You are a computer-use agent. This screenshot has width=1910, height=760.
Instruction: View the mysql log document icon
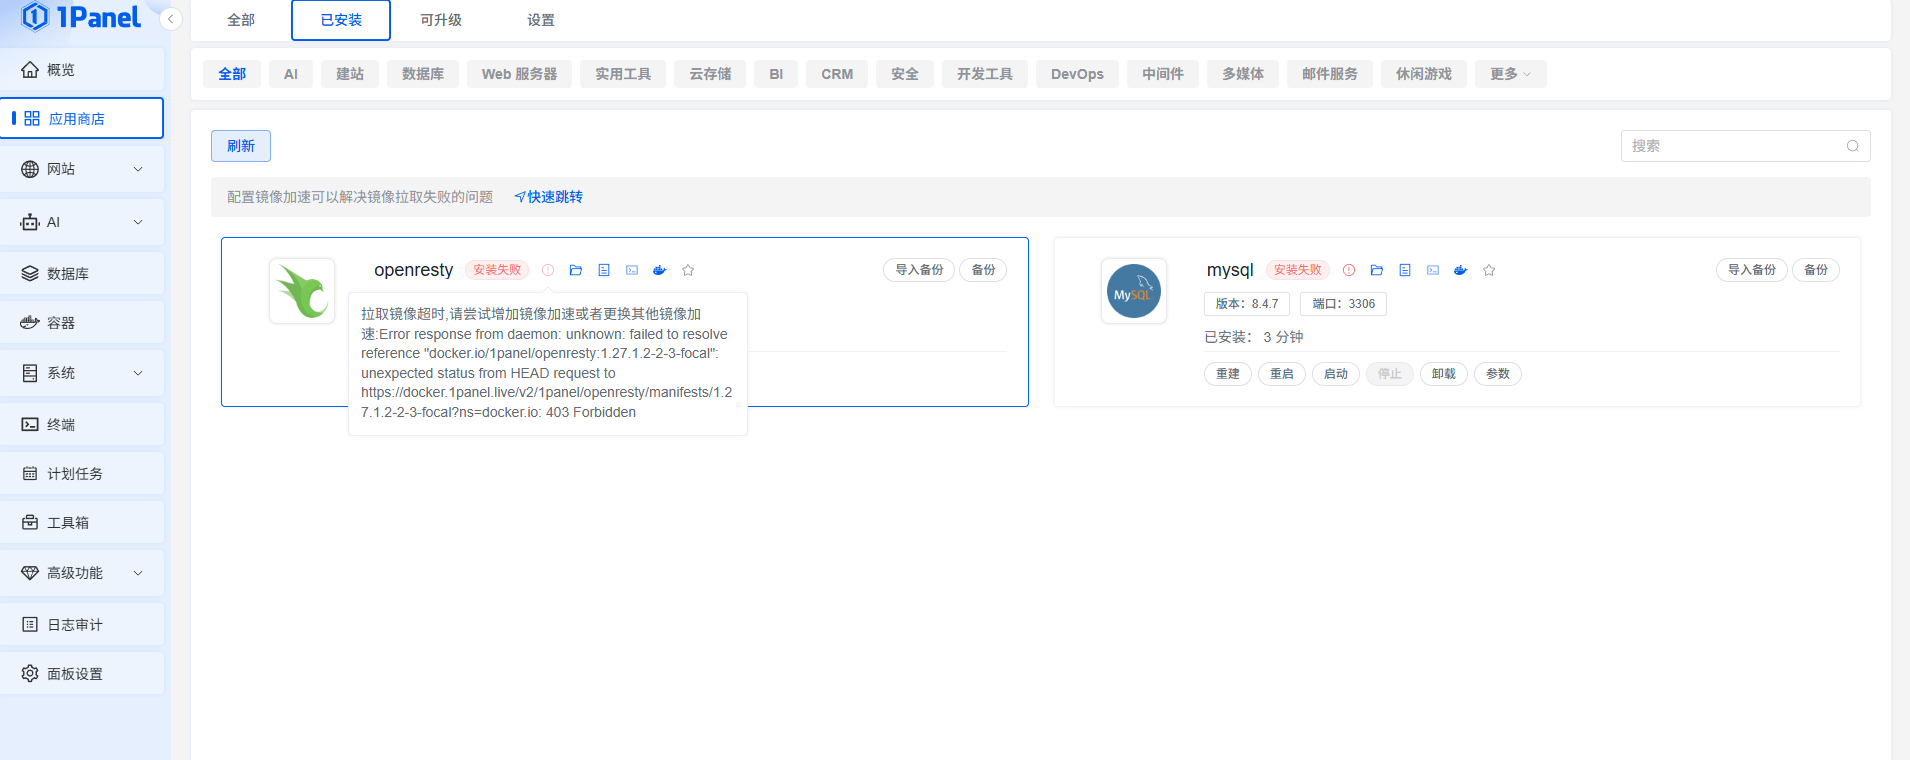[1405, 270]
